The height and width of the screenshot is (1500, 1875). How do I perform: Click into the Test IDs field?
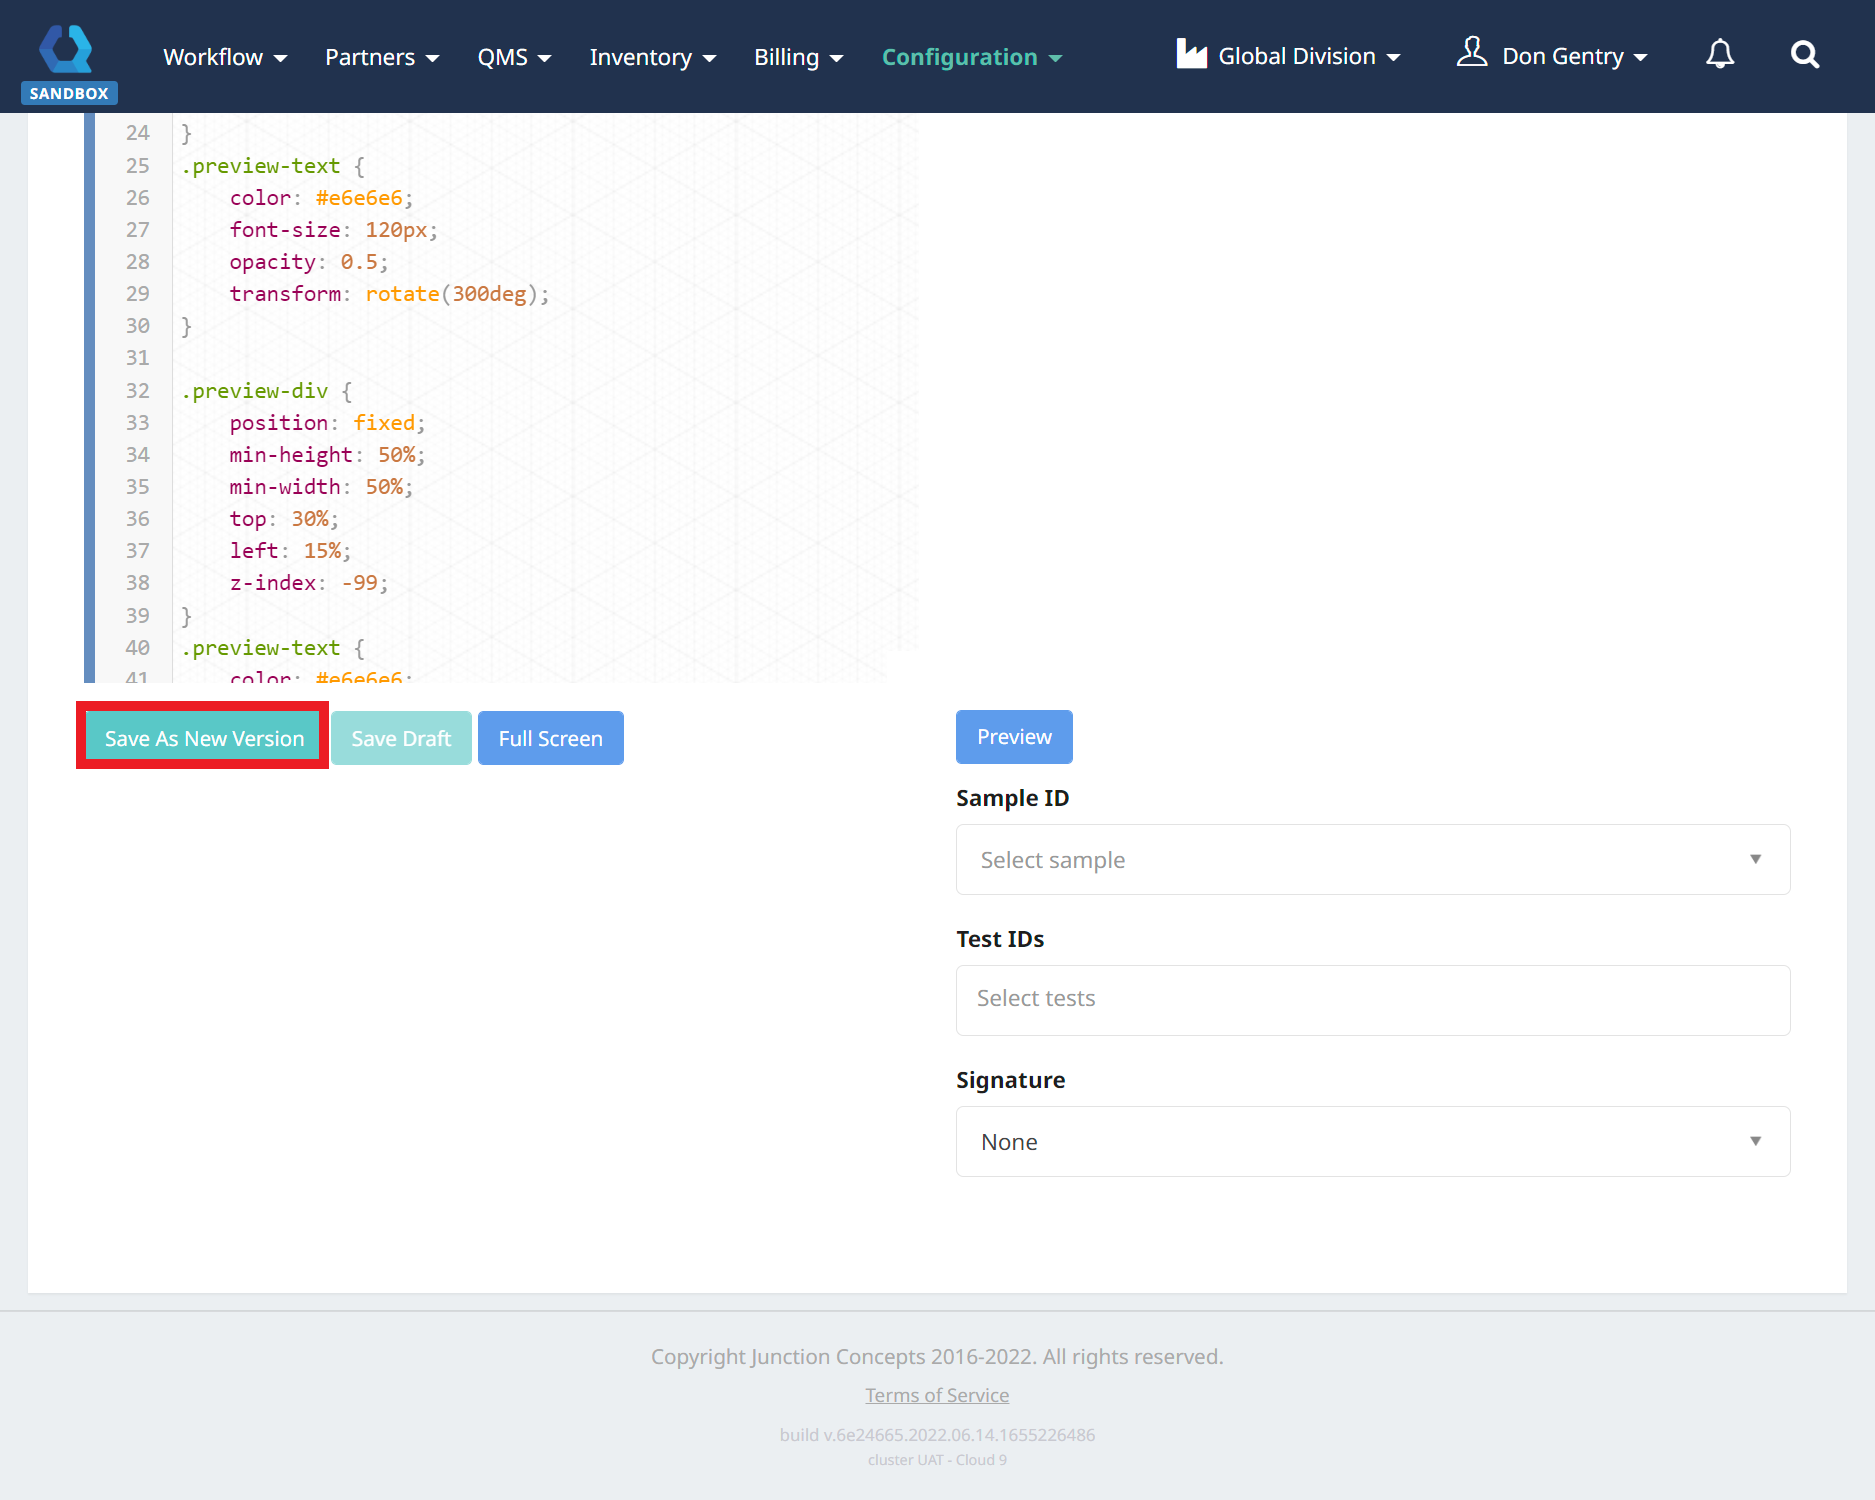pyautogui.click(x=1372, y=1000)
